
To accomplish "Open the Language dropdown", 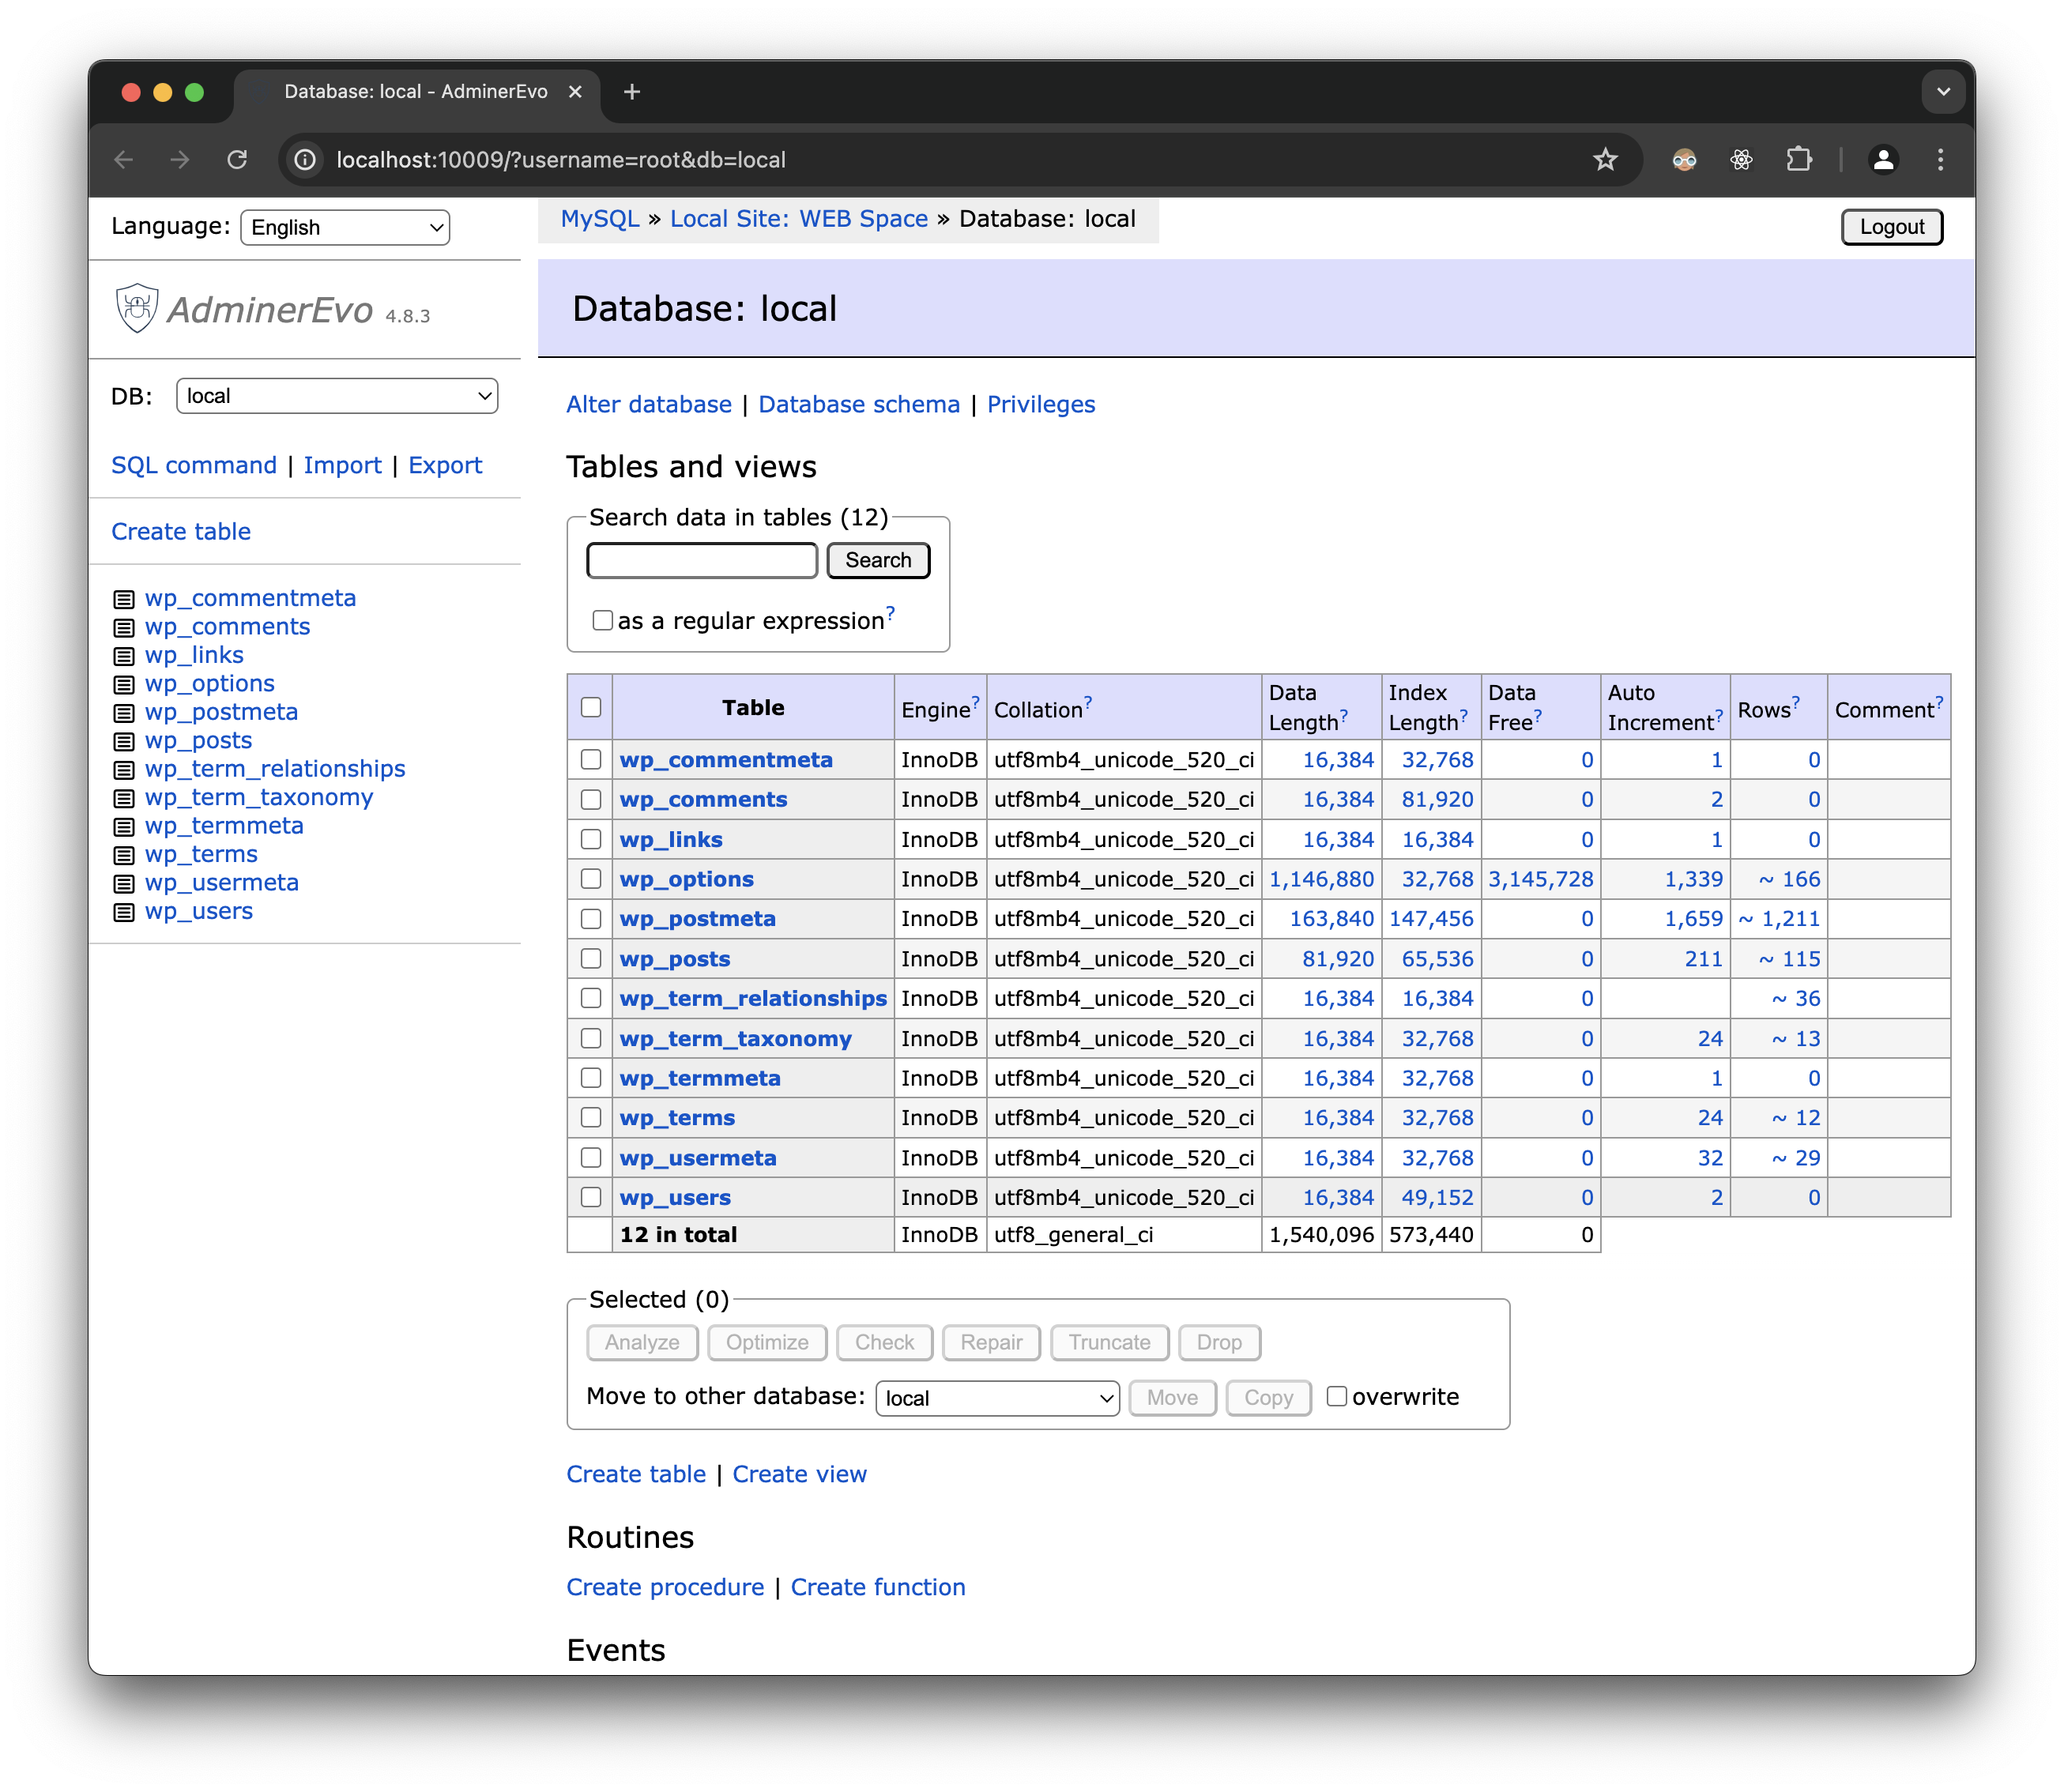I will [344, 227].
